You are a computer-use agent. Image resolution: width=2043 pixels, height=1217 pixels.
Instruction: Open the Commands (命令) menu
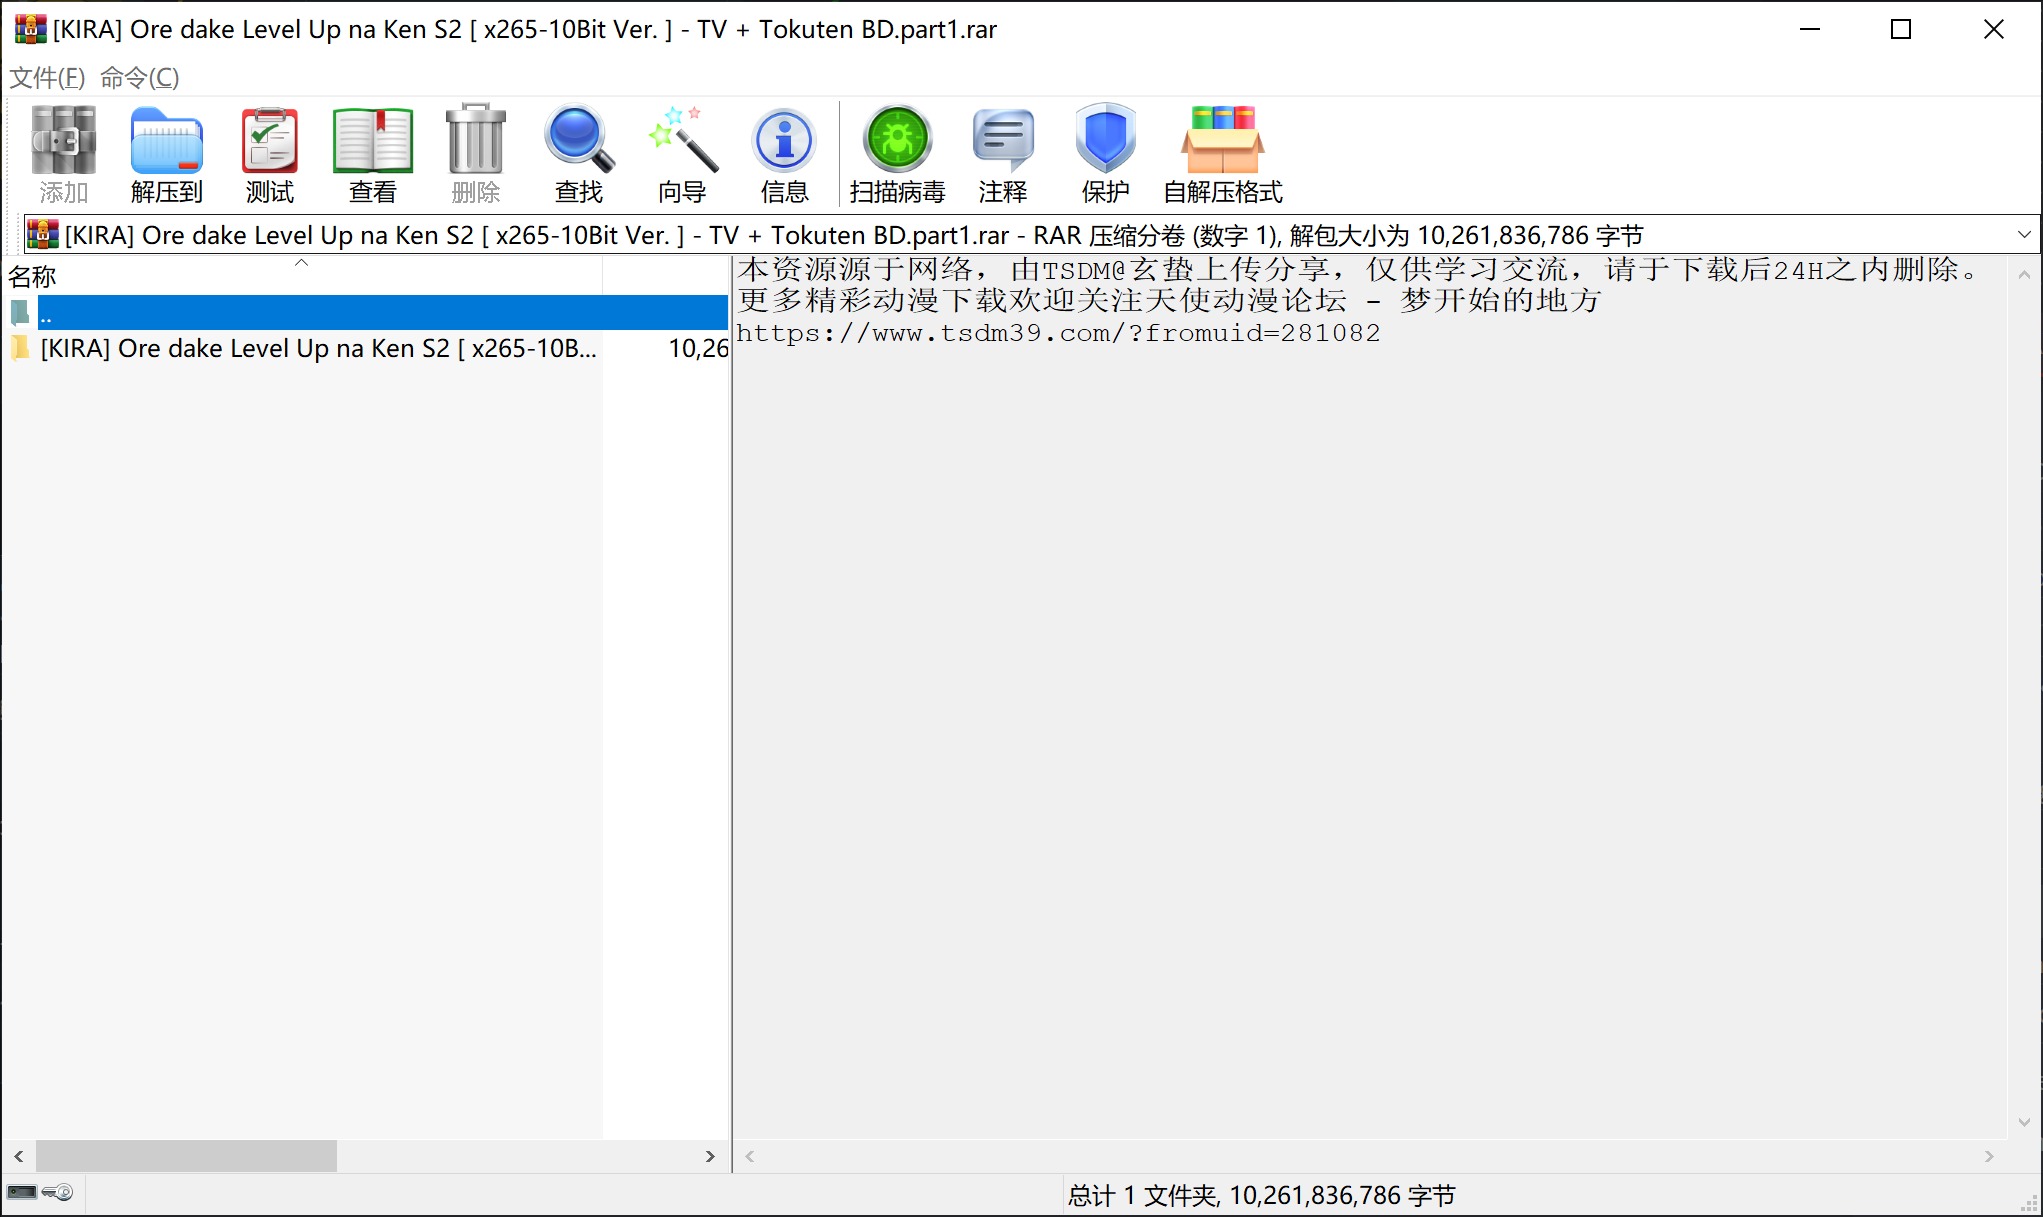pyautogui.click(x=139, y=77)
